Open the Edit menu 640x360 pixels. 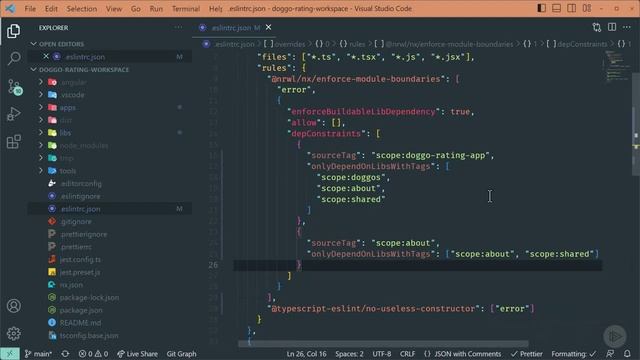(51, 9)
